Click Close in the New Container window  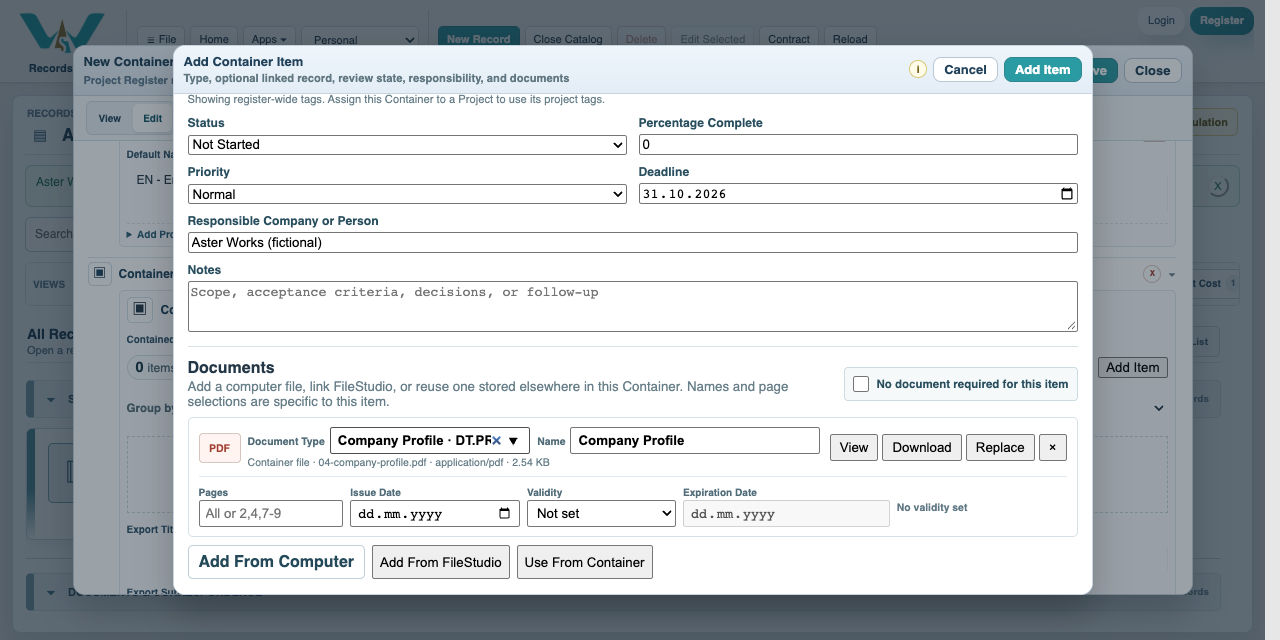(1152, 70)
